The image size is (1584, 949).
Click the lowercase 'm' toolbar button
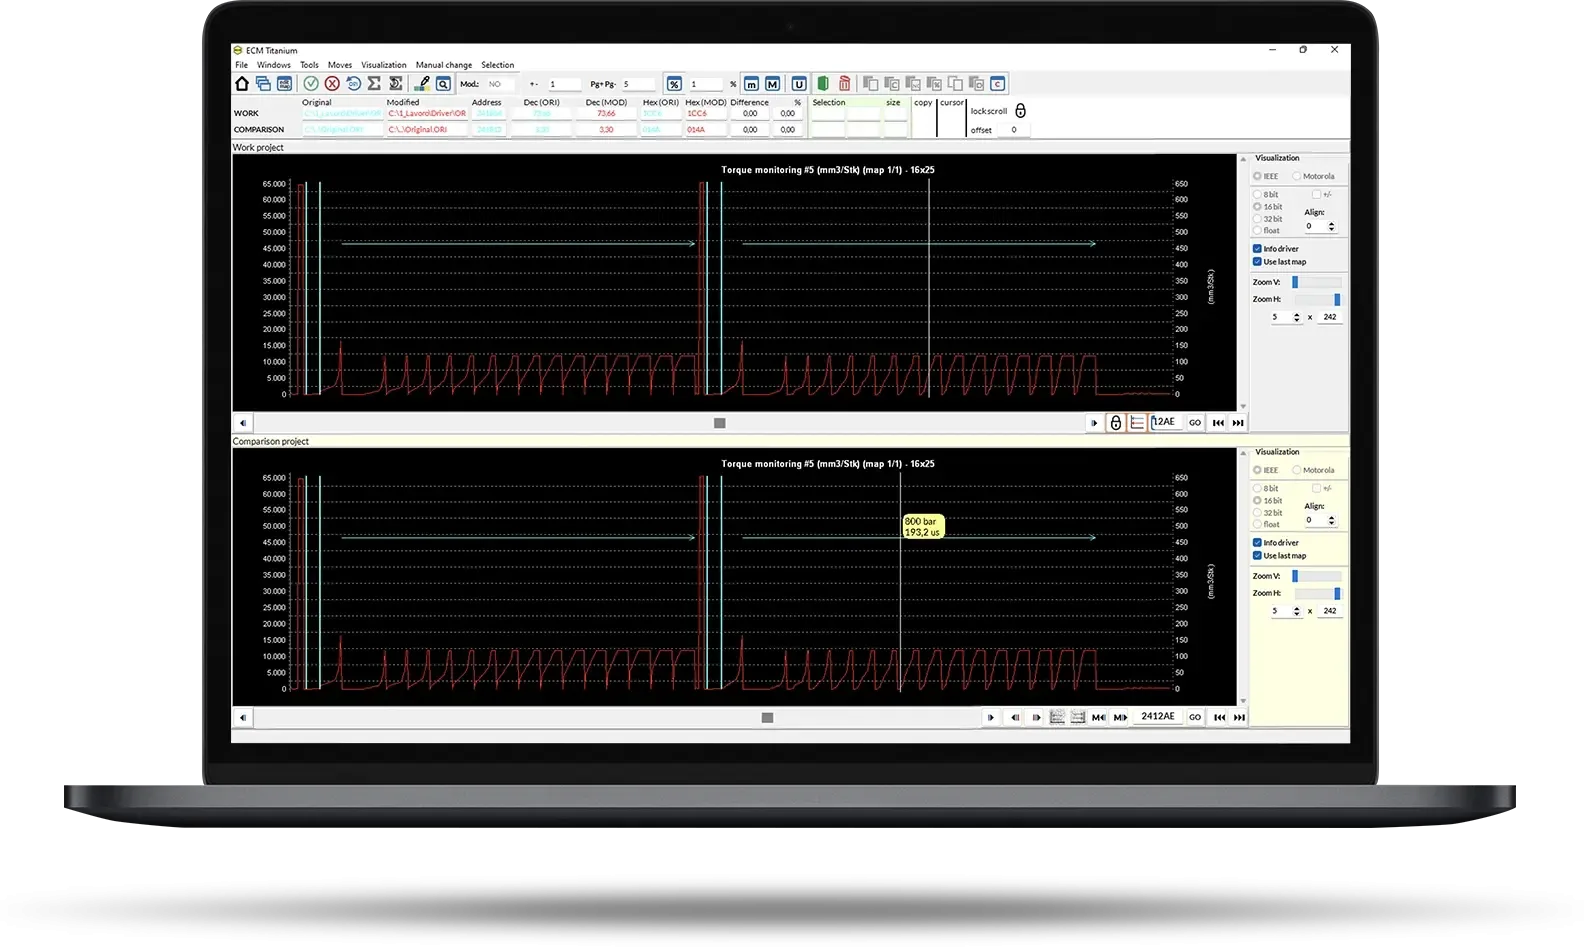[x=752, y=84]
